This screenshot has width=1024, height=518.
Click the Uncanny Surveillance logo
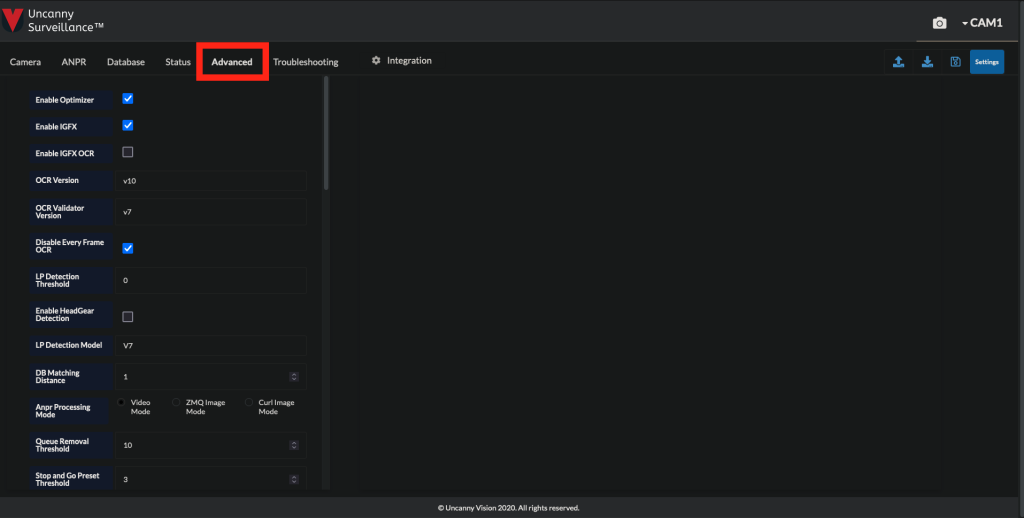pos(56,20)
